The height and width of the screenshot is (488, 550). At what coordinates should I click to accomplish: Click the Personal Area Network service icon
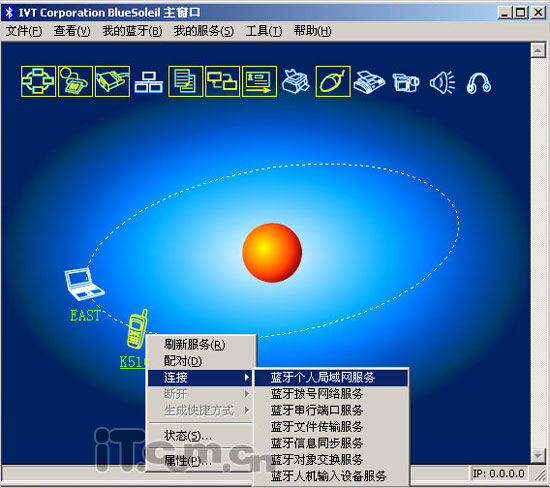coord(38,81)
